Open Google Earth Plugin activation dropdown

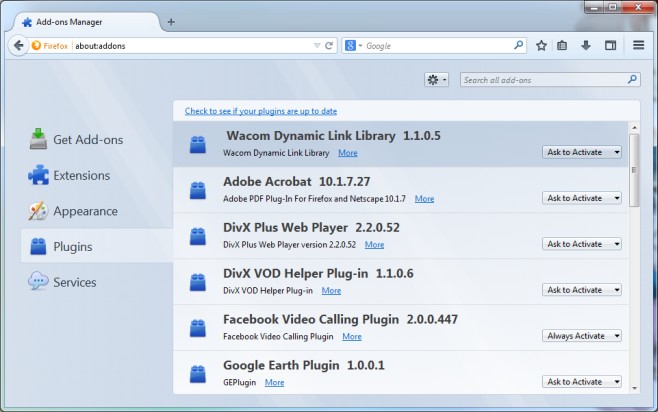(x=582, y=382)
